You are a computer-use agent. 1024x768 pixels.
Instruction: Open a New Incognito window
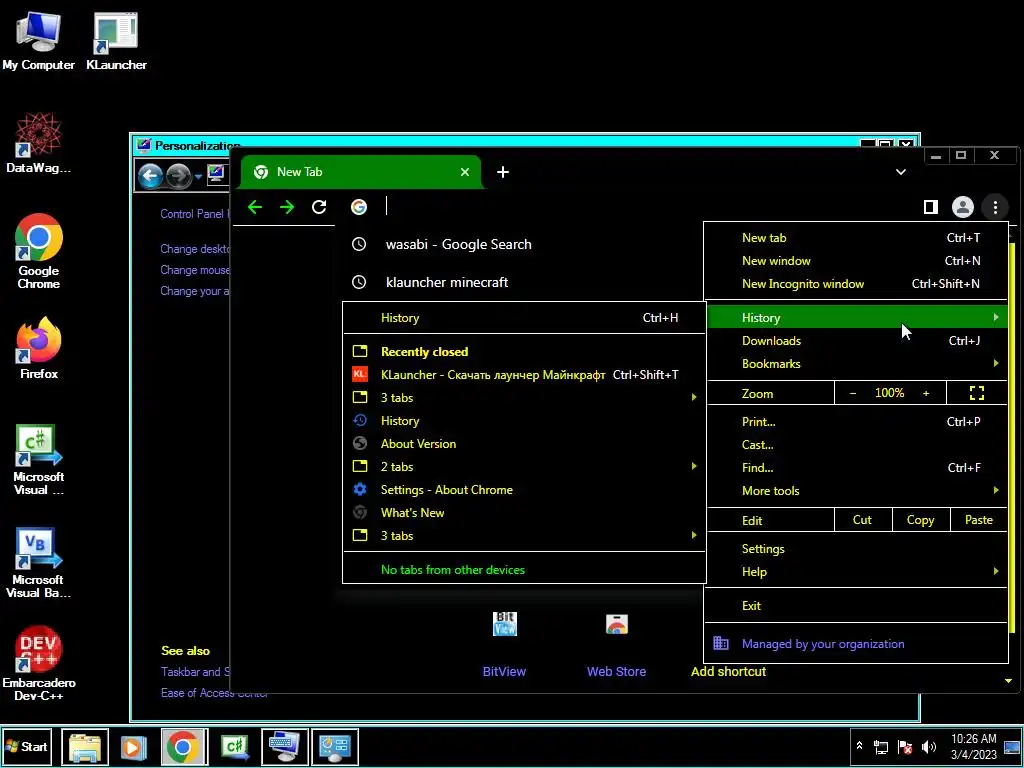(x=857, y=283)
